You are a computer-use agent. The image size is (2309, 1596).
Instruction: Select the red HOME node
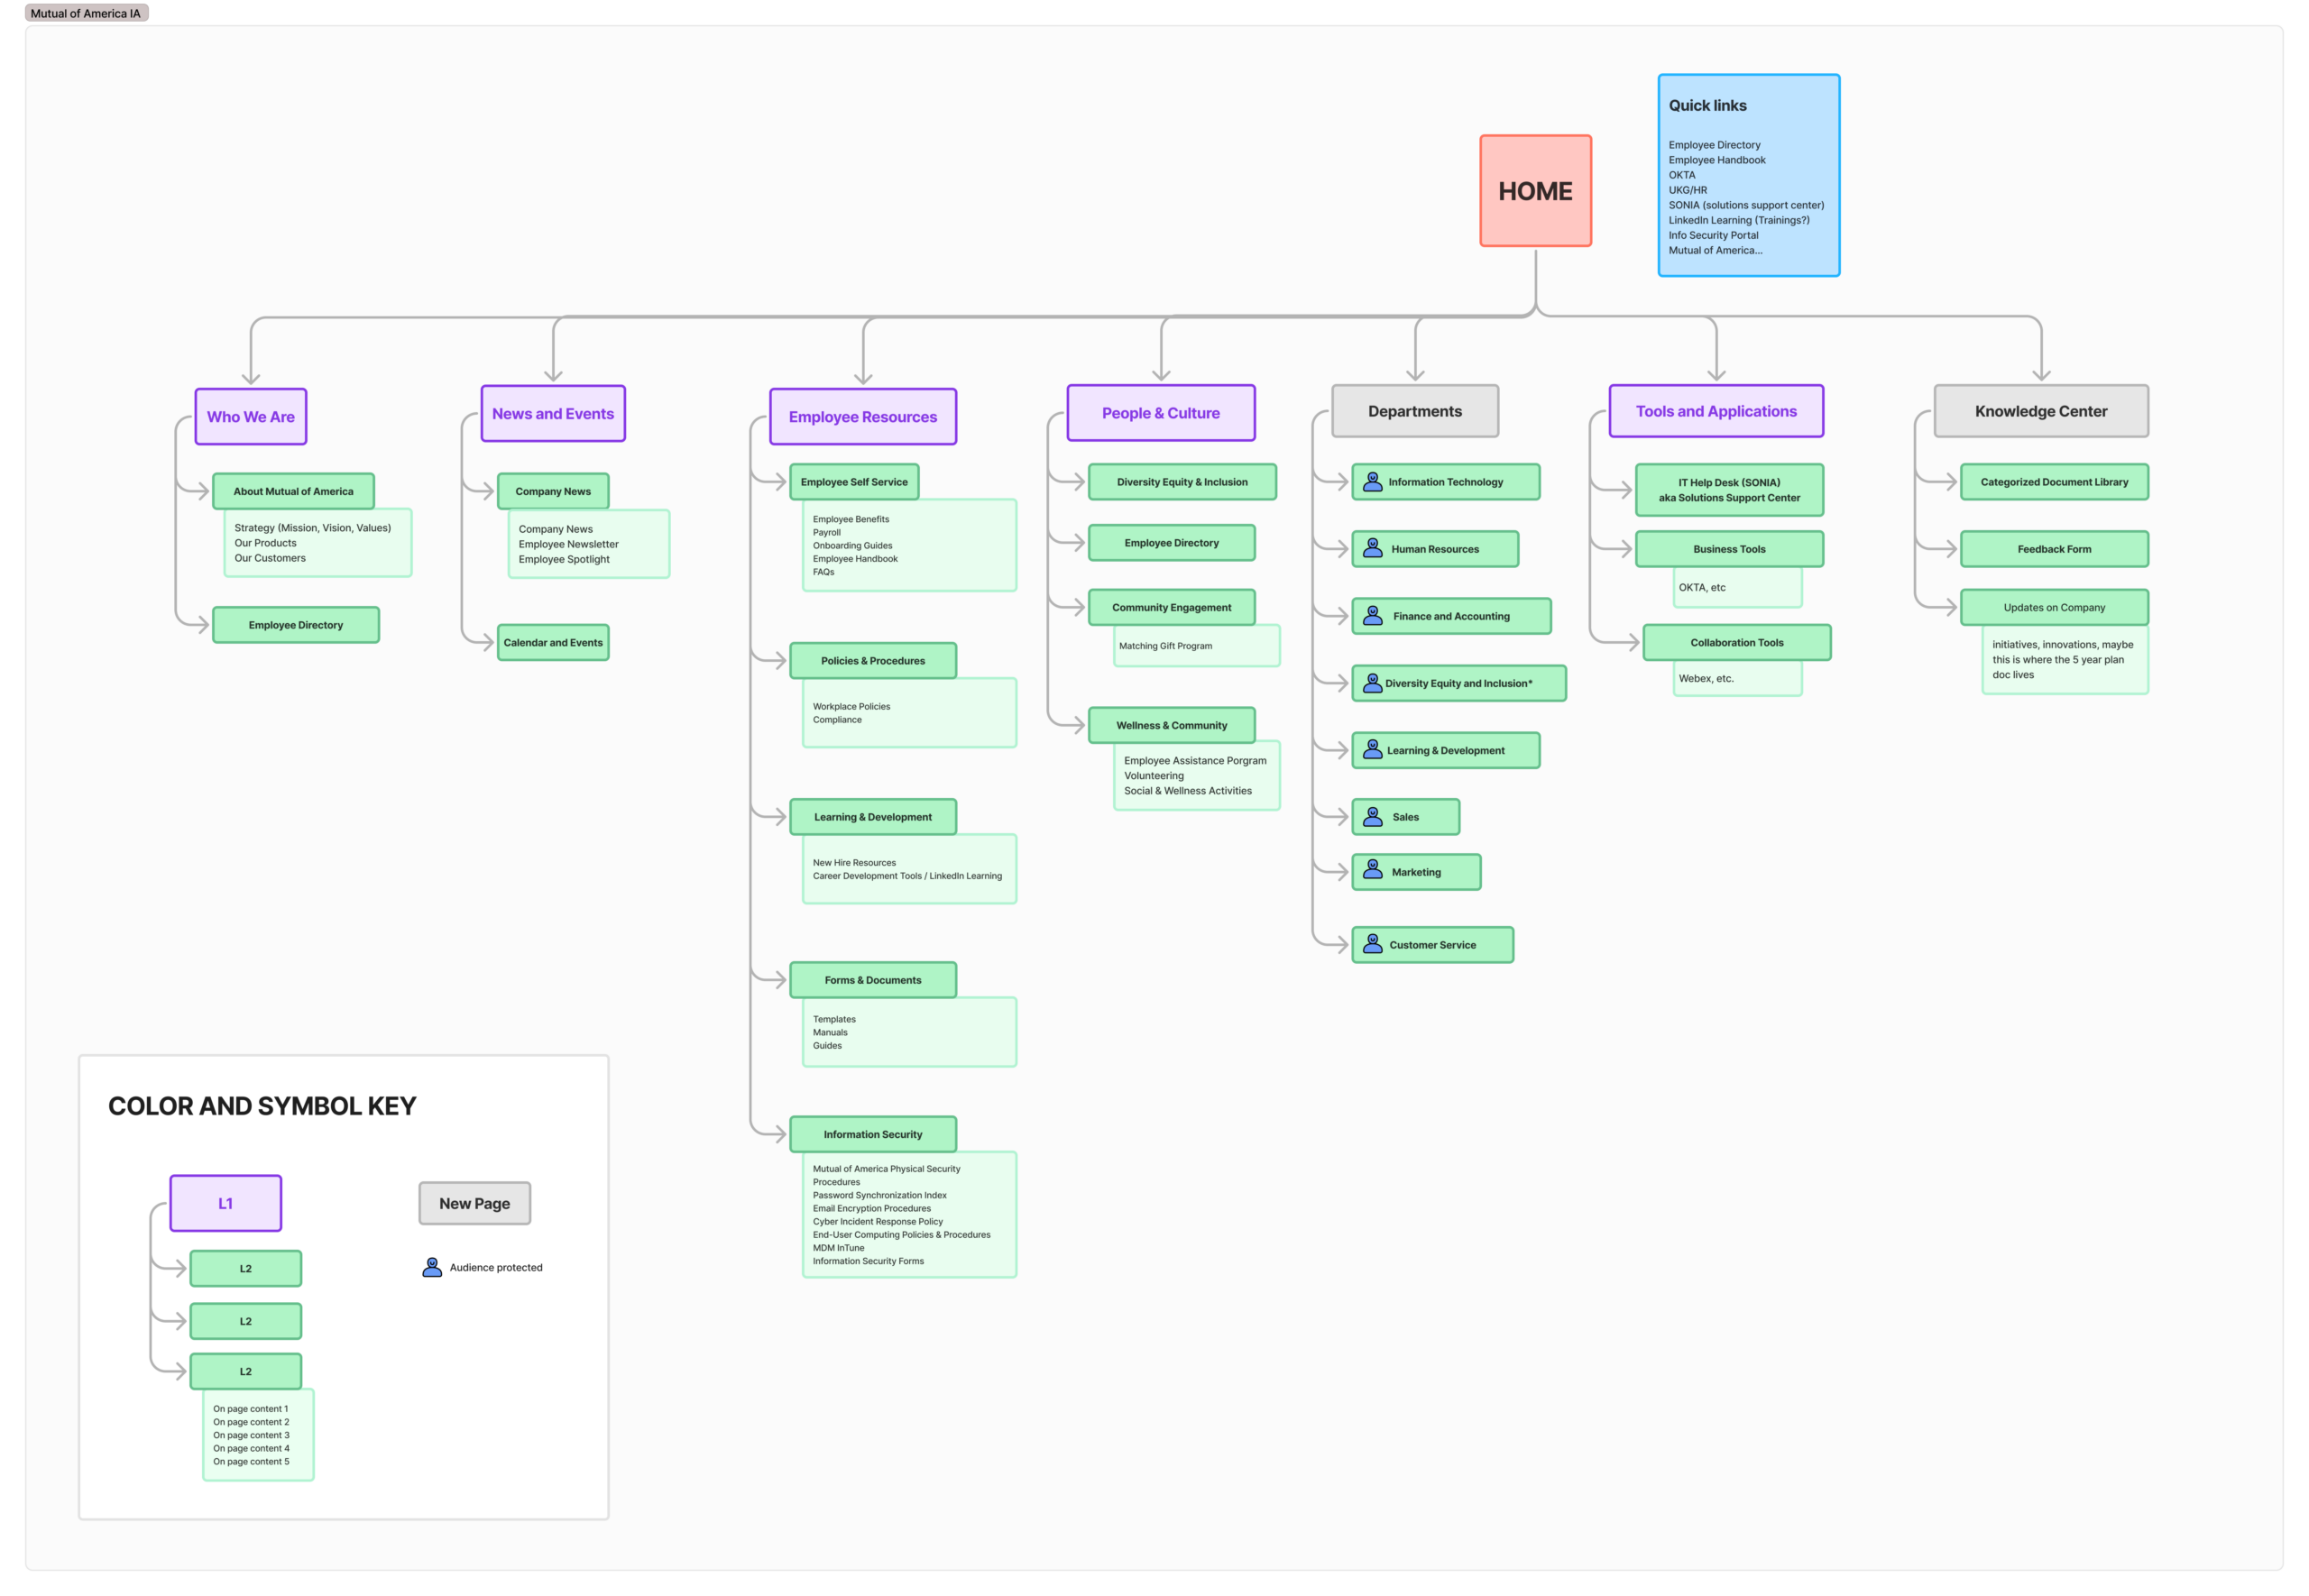[x=1535, y=190]
